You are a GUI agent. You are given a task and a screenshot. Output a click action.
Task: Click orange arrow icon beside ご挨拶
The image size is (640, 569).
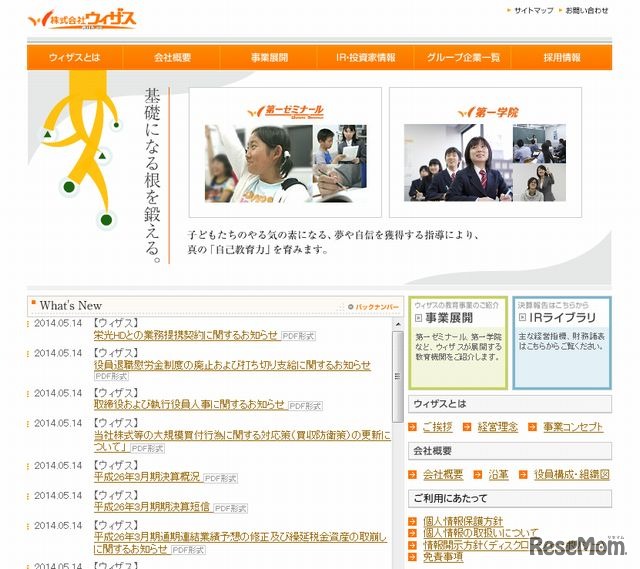pos(413,427)
